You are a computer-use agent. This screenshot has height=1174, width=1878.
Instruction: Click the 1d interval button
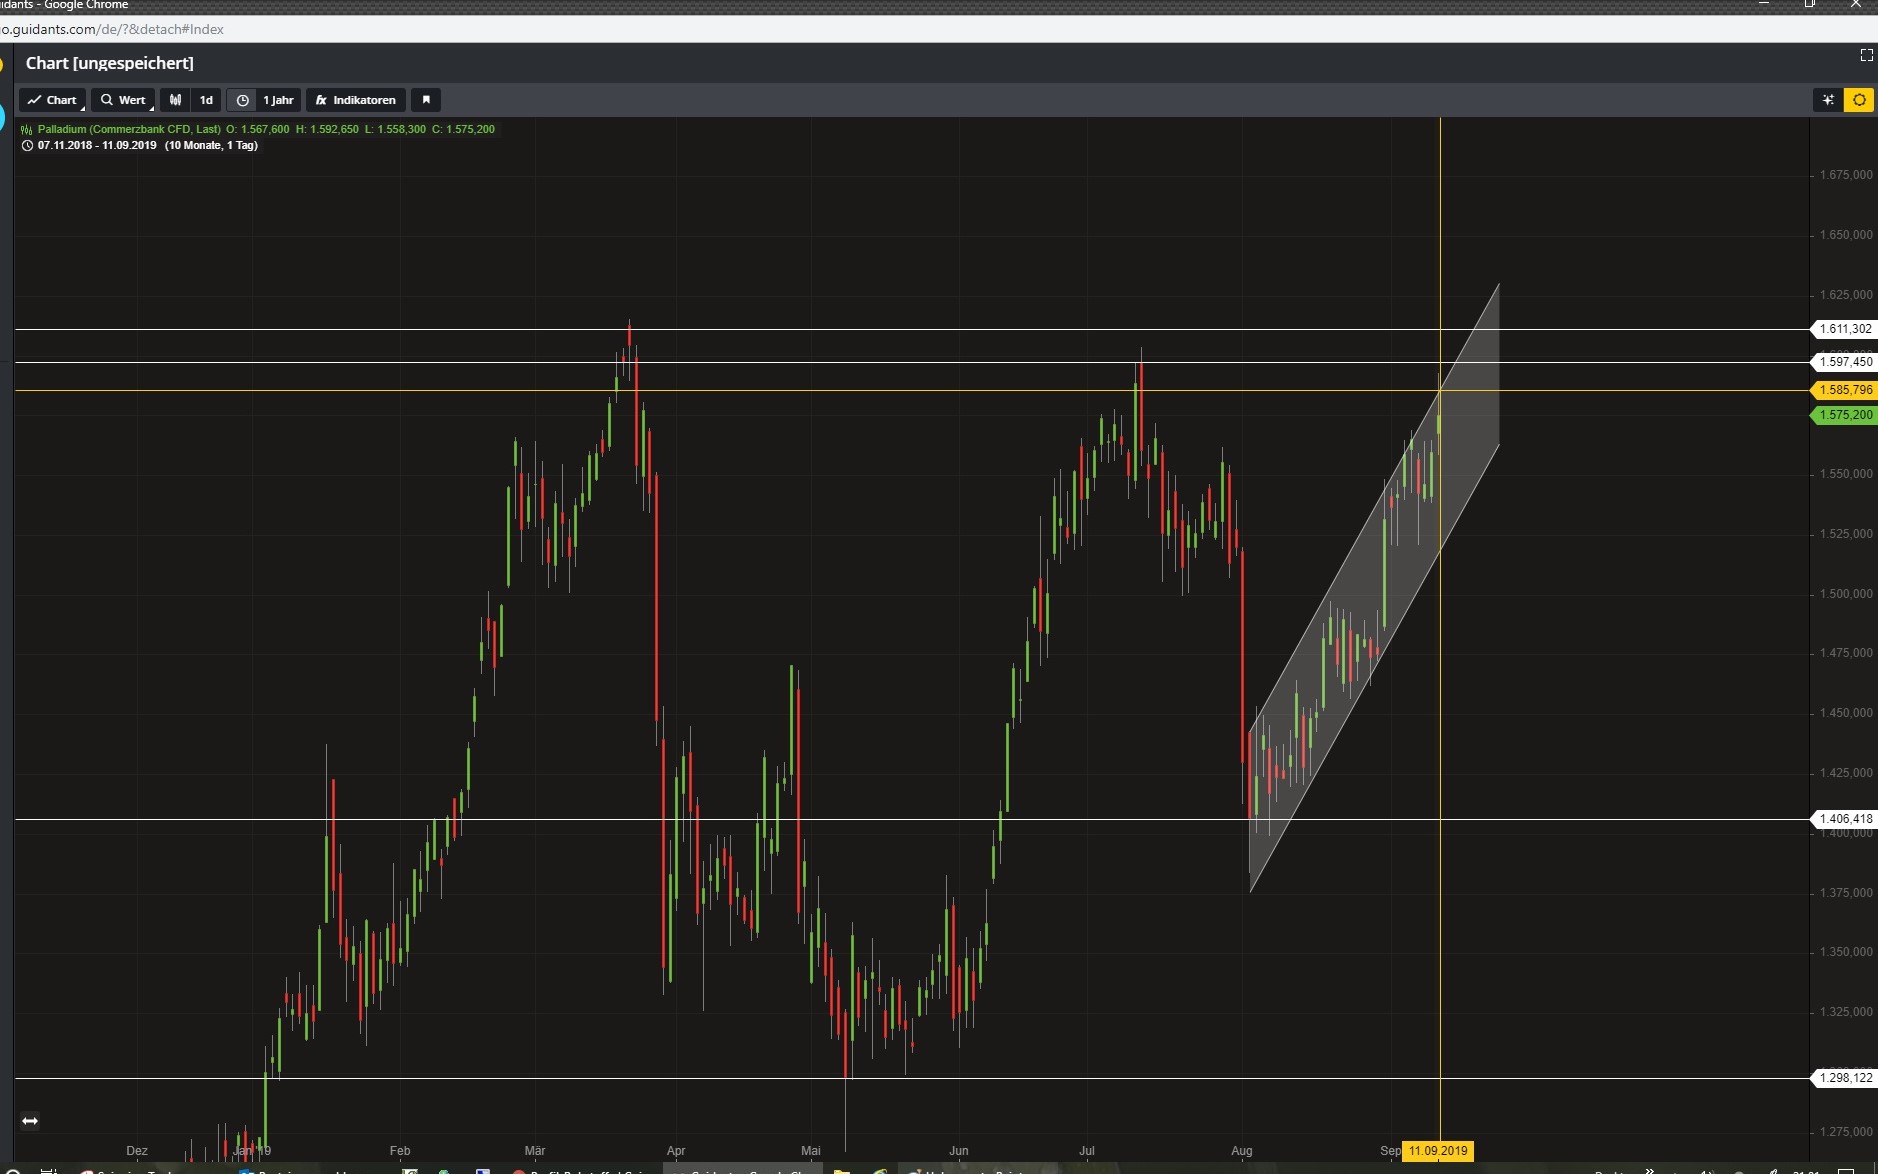coord(206,100)
